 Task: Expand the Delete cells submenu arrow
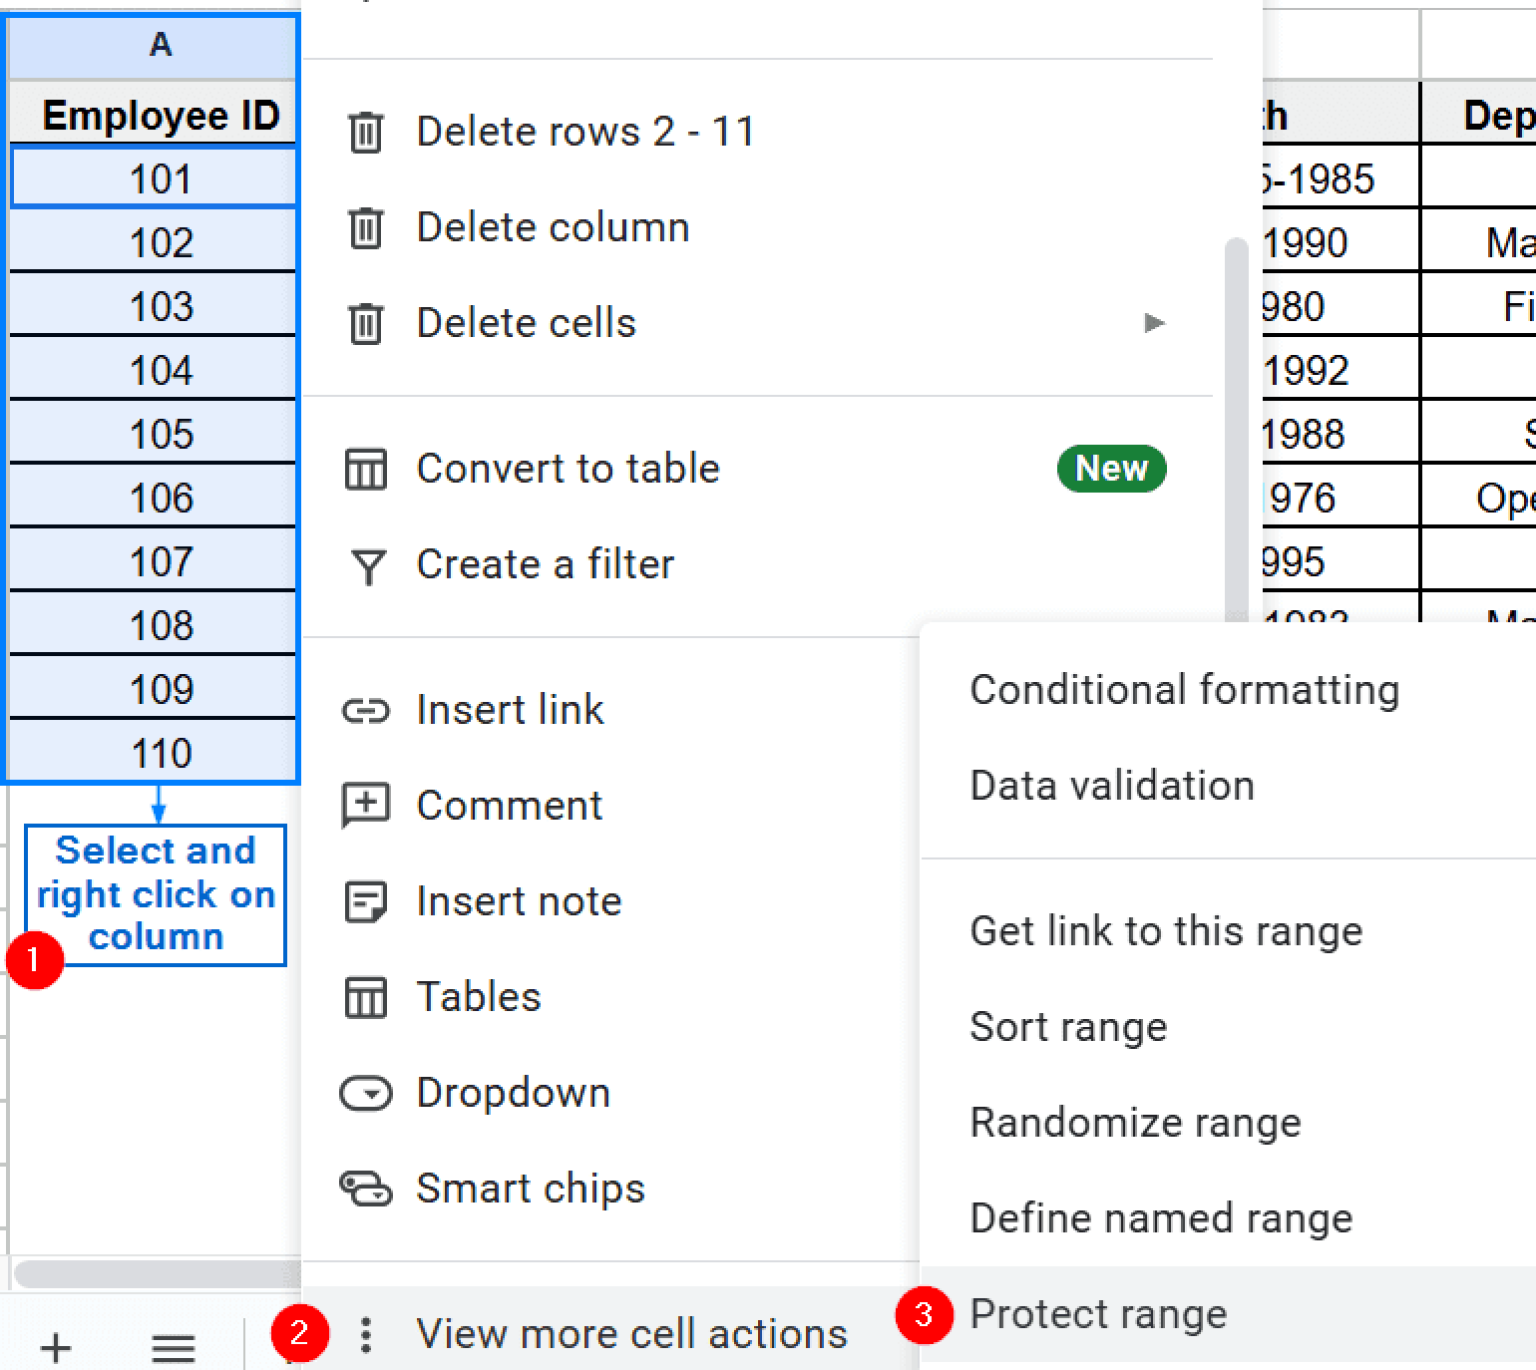coord(1155,323)
